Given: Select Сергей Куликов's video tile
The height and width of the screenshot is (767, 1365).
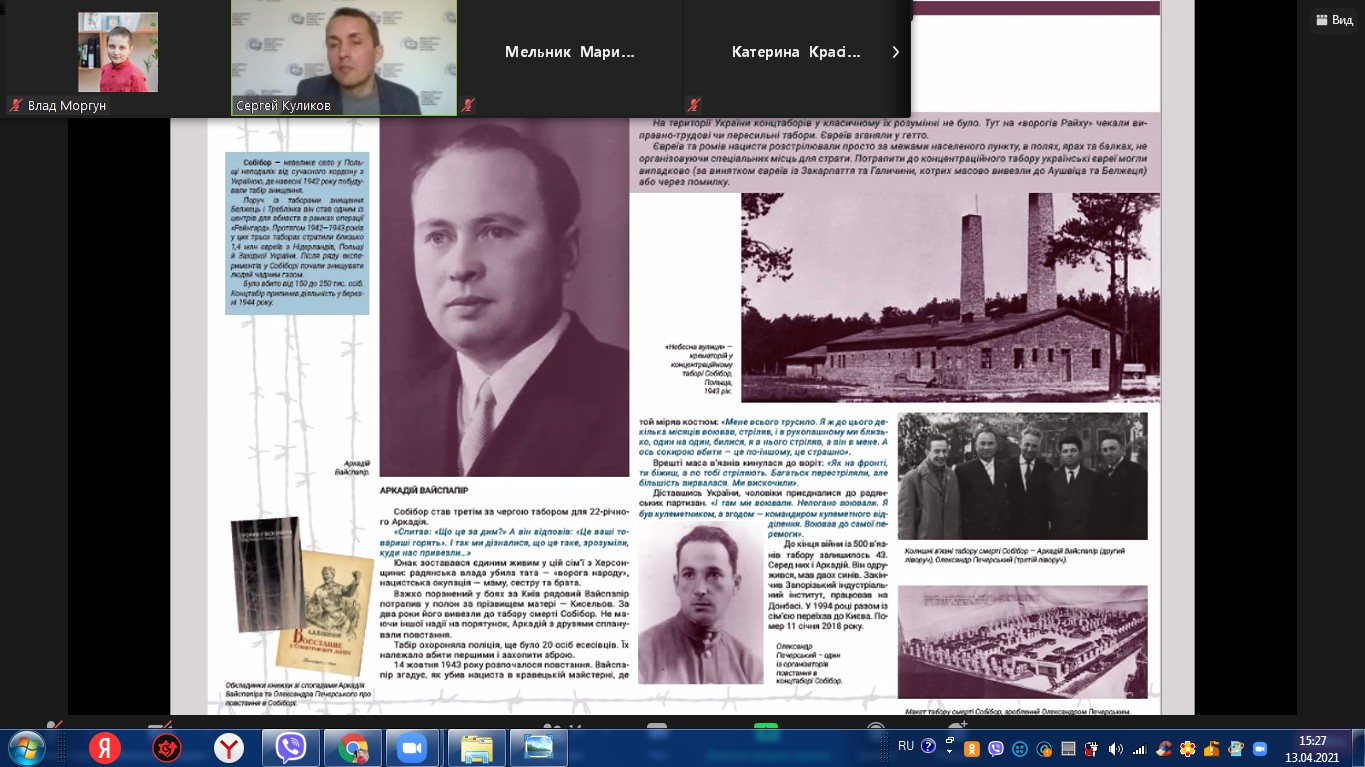Looking at the screenshot, I should point(344,57).
